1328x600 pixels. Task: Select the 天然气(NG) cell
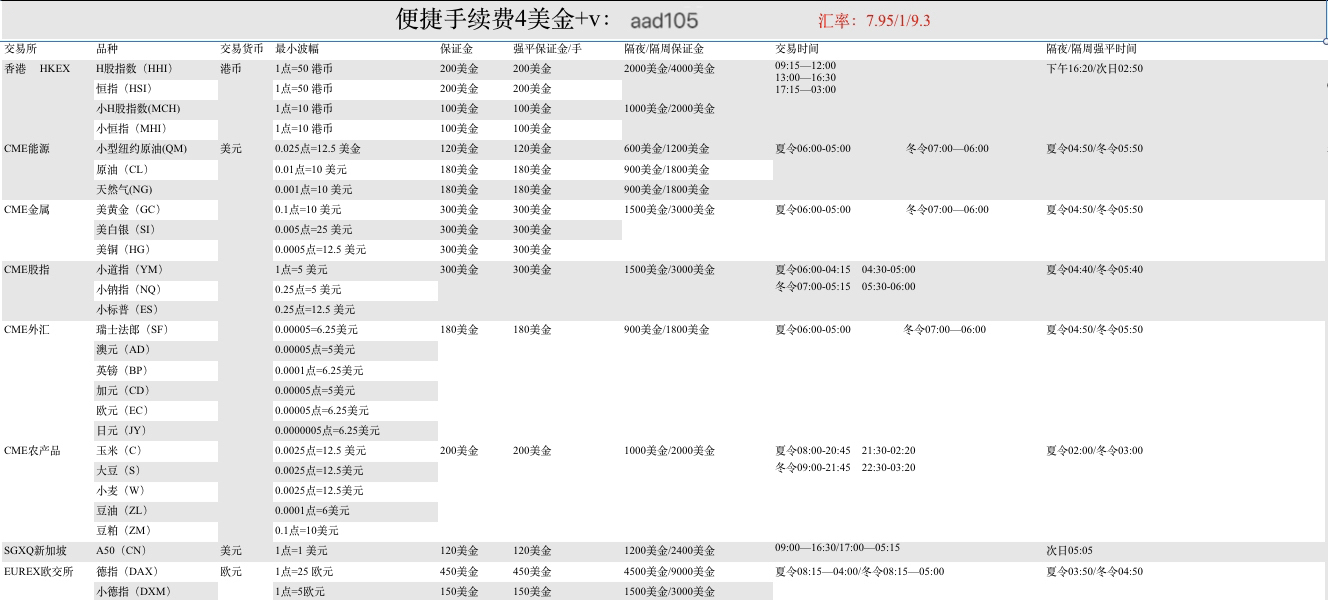pos(125,190)
